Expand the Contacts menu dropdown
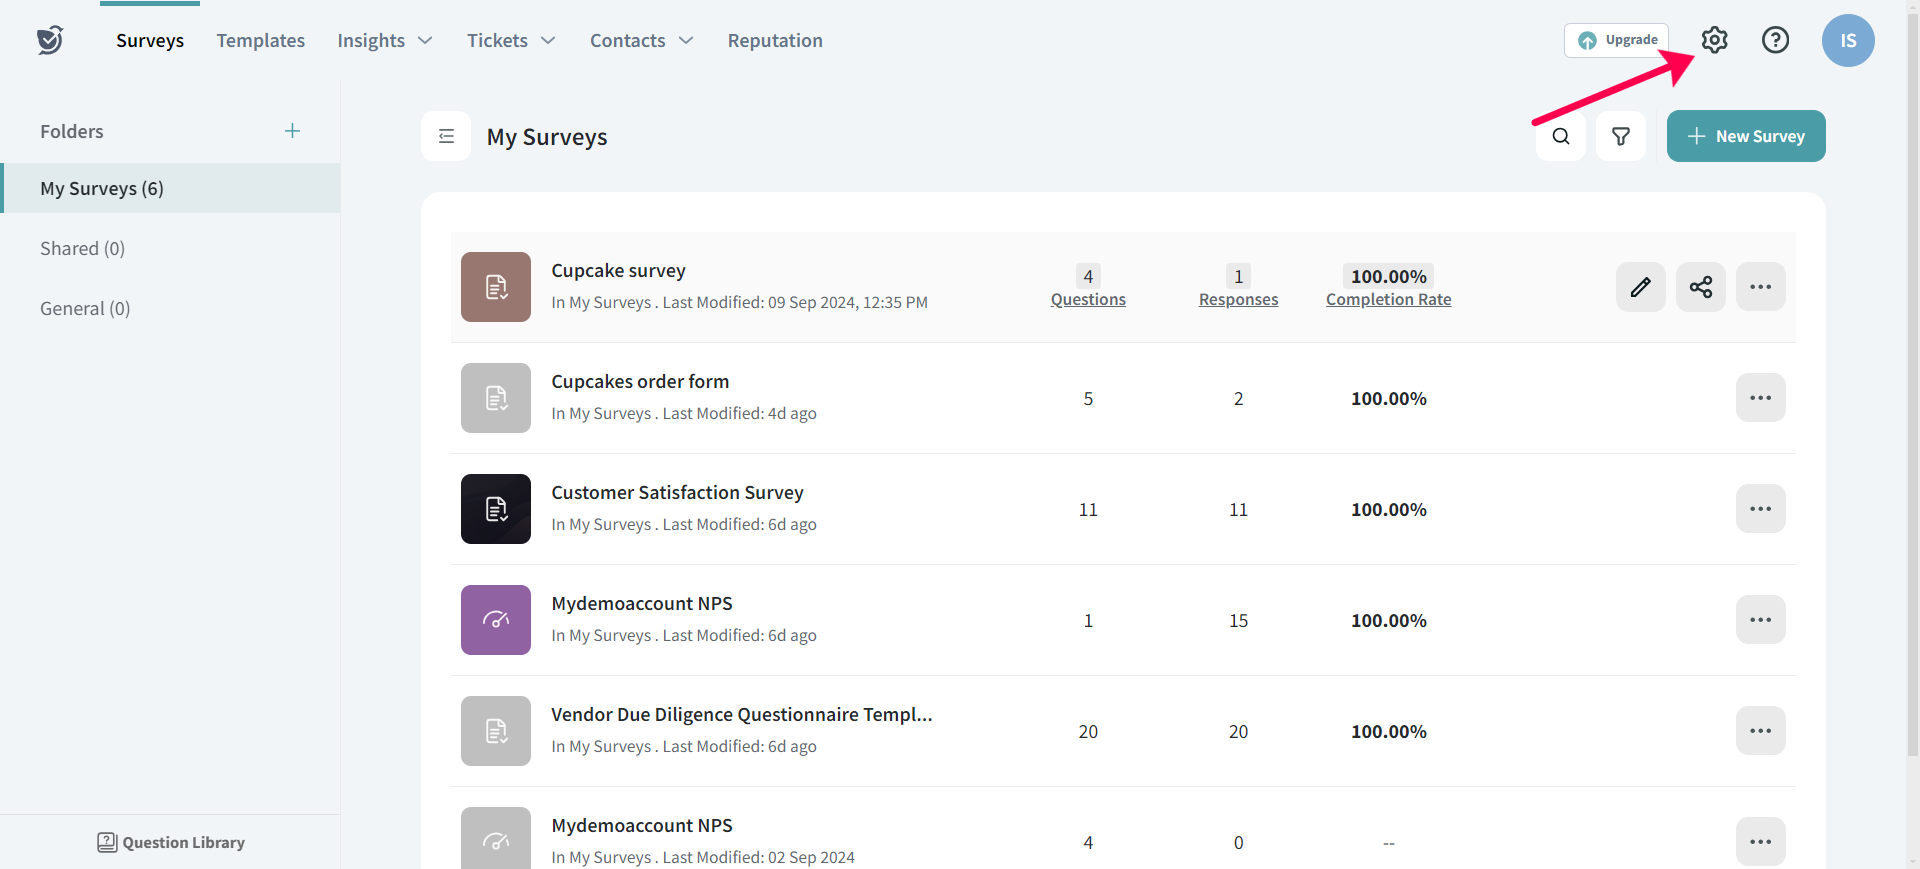The width and height of the screenshot is (1920, 869). 641,40
